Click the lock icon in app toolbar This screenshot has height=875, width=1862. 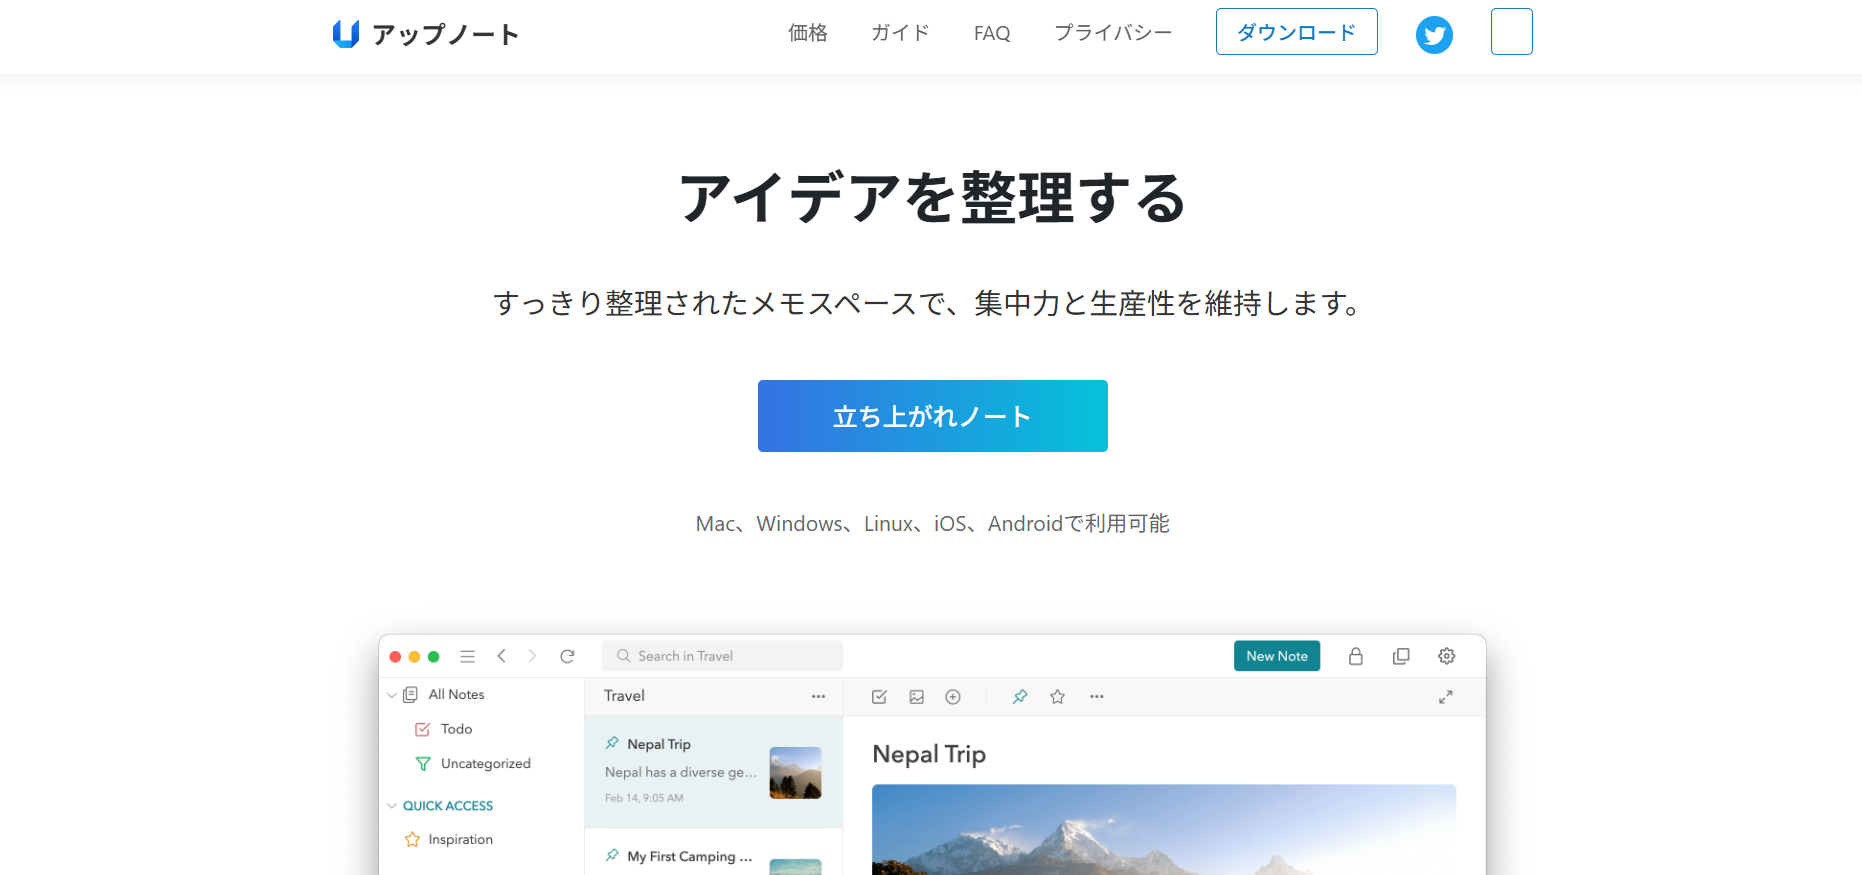1355,656
